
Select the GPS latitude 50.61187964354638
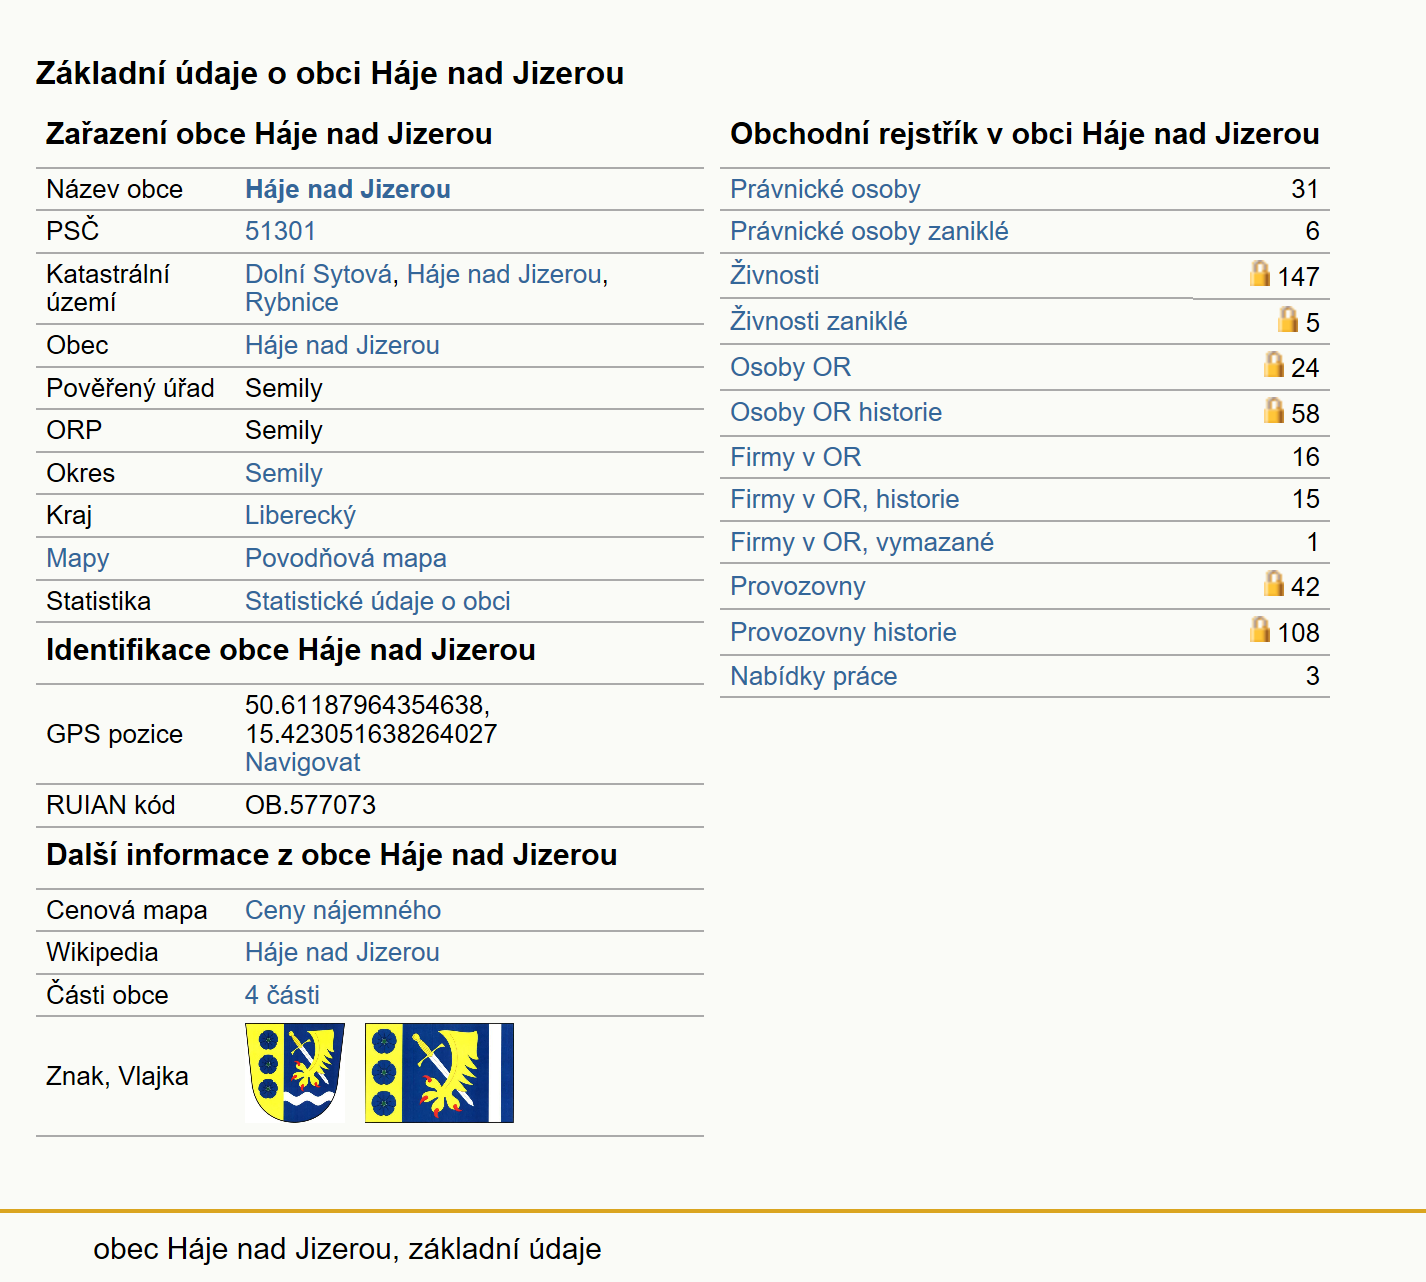tap(367, 705)
